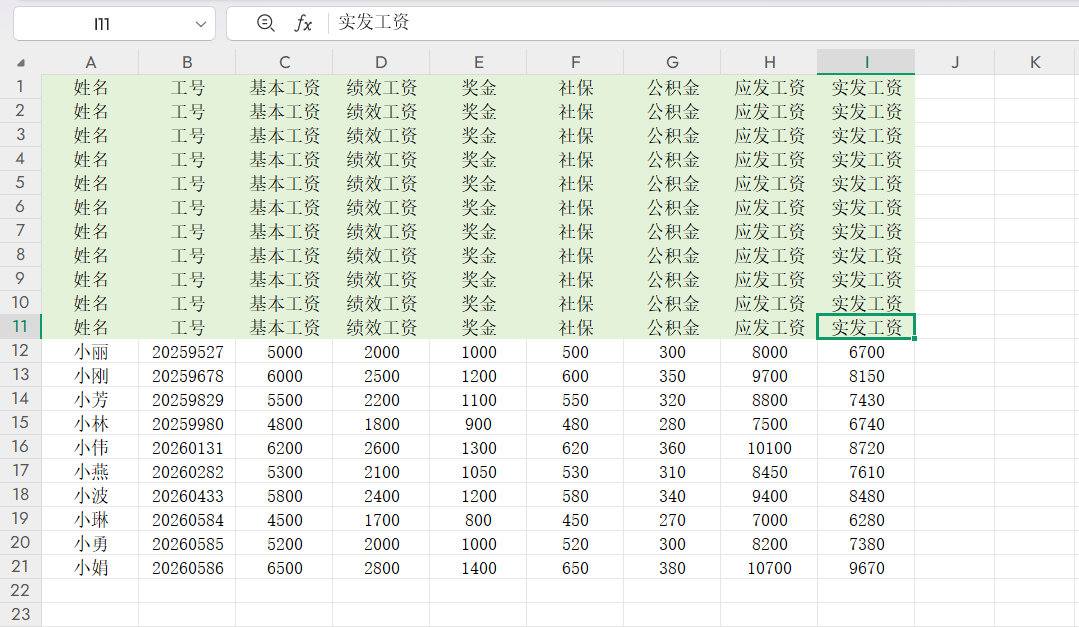Select column I header

(866, 62)
